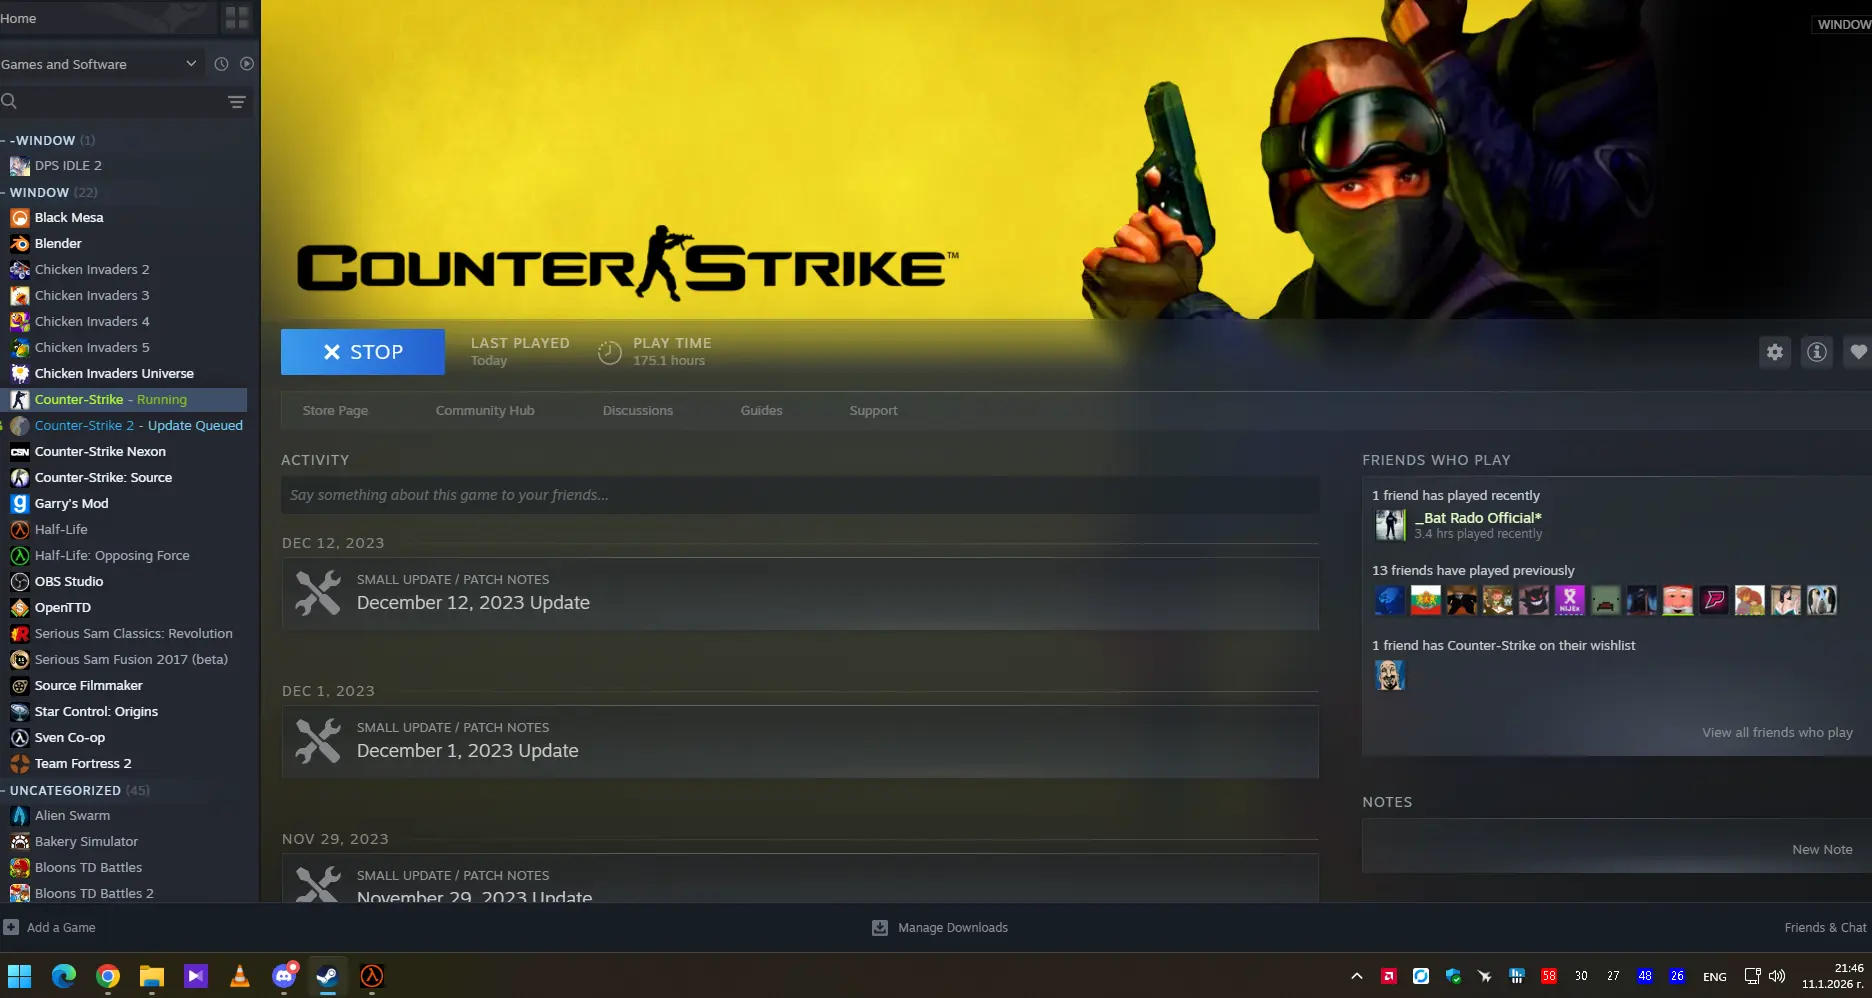The width and height of the screenshot is (1872, 998).
Task: Expand the system tray hidden icons chevron
Action: pos(1357,976)
